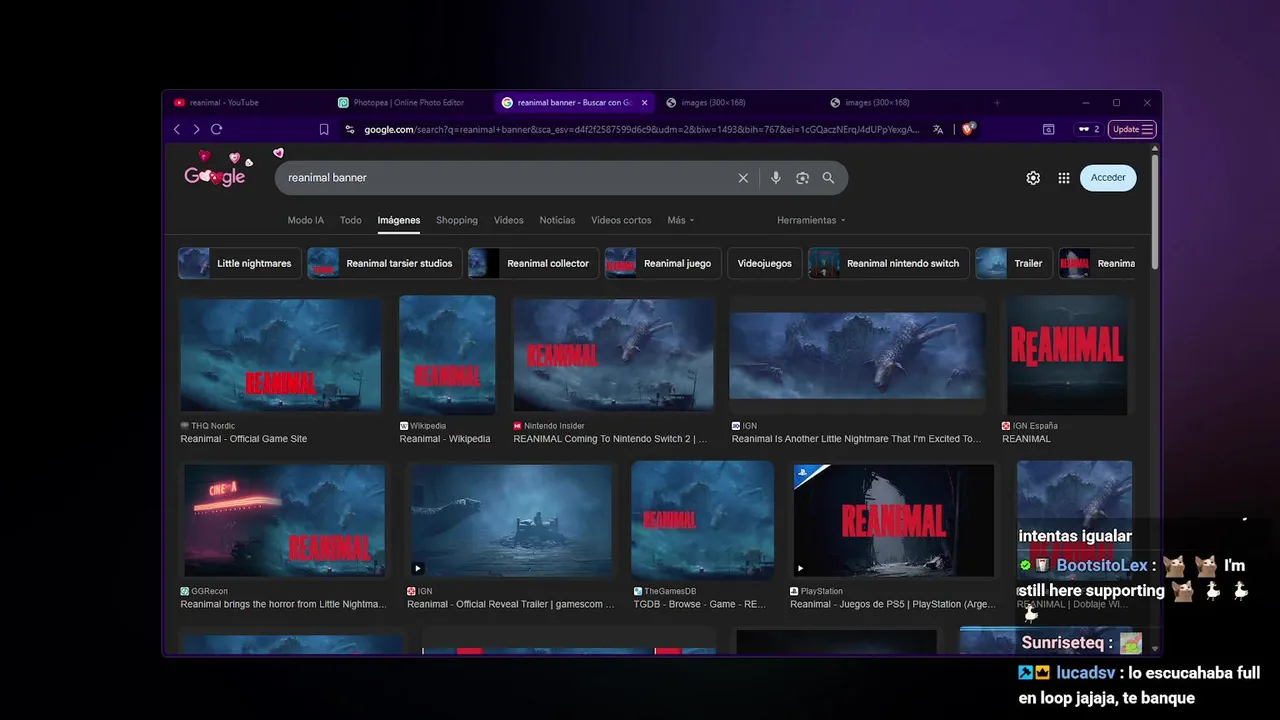Select the Todo results tab

(351, 220)
